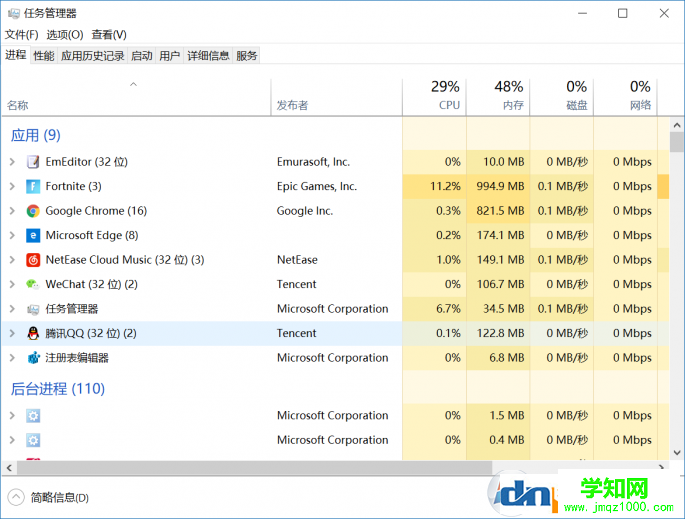Expand the first background process row
The image size is (685, 519).
coord(12,415)
